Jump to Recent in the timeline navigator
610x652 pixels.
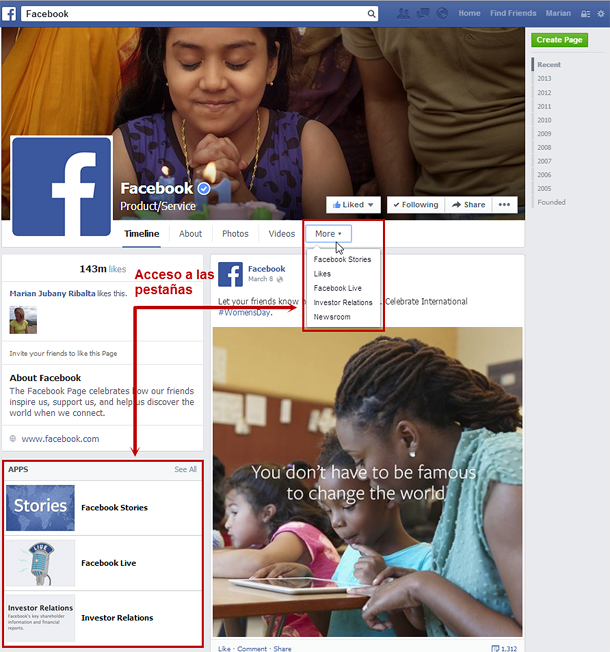click(549, 65)
